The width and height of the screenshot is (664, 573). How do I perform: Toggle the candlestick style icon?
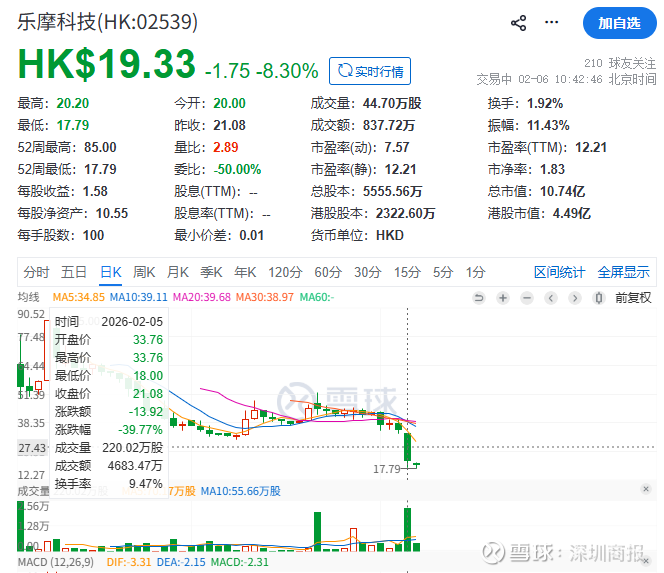(598, 298)
